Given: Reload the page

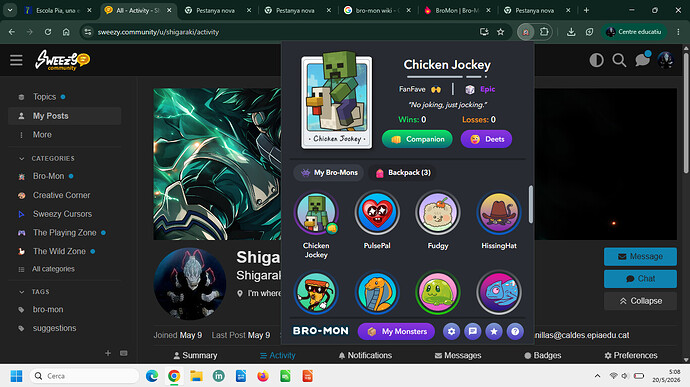Looking at the screenshot, I should point(48,32).
